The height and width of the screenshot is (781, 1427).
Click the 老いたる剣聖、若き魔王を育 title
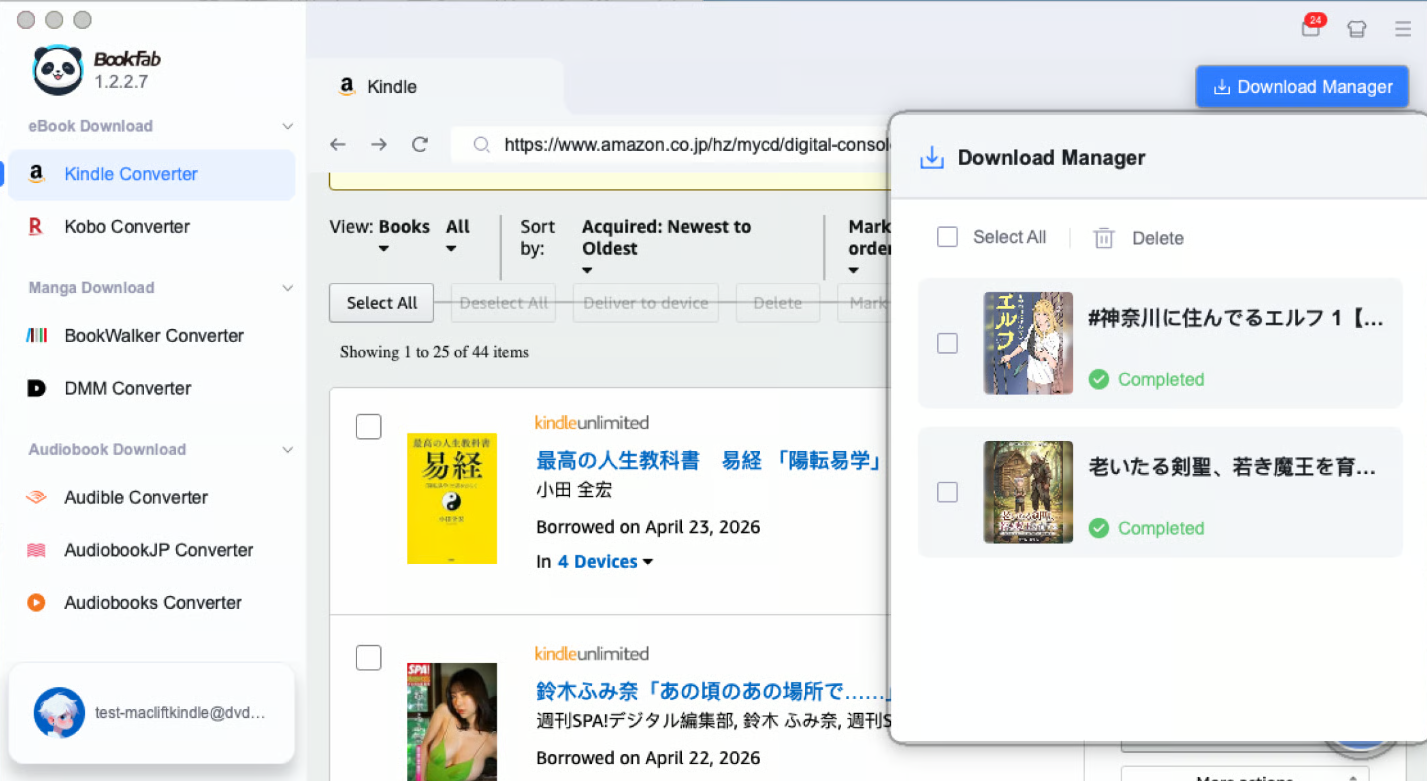coord(1233,467)
